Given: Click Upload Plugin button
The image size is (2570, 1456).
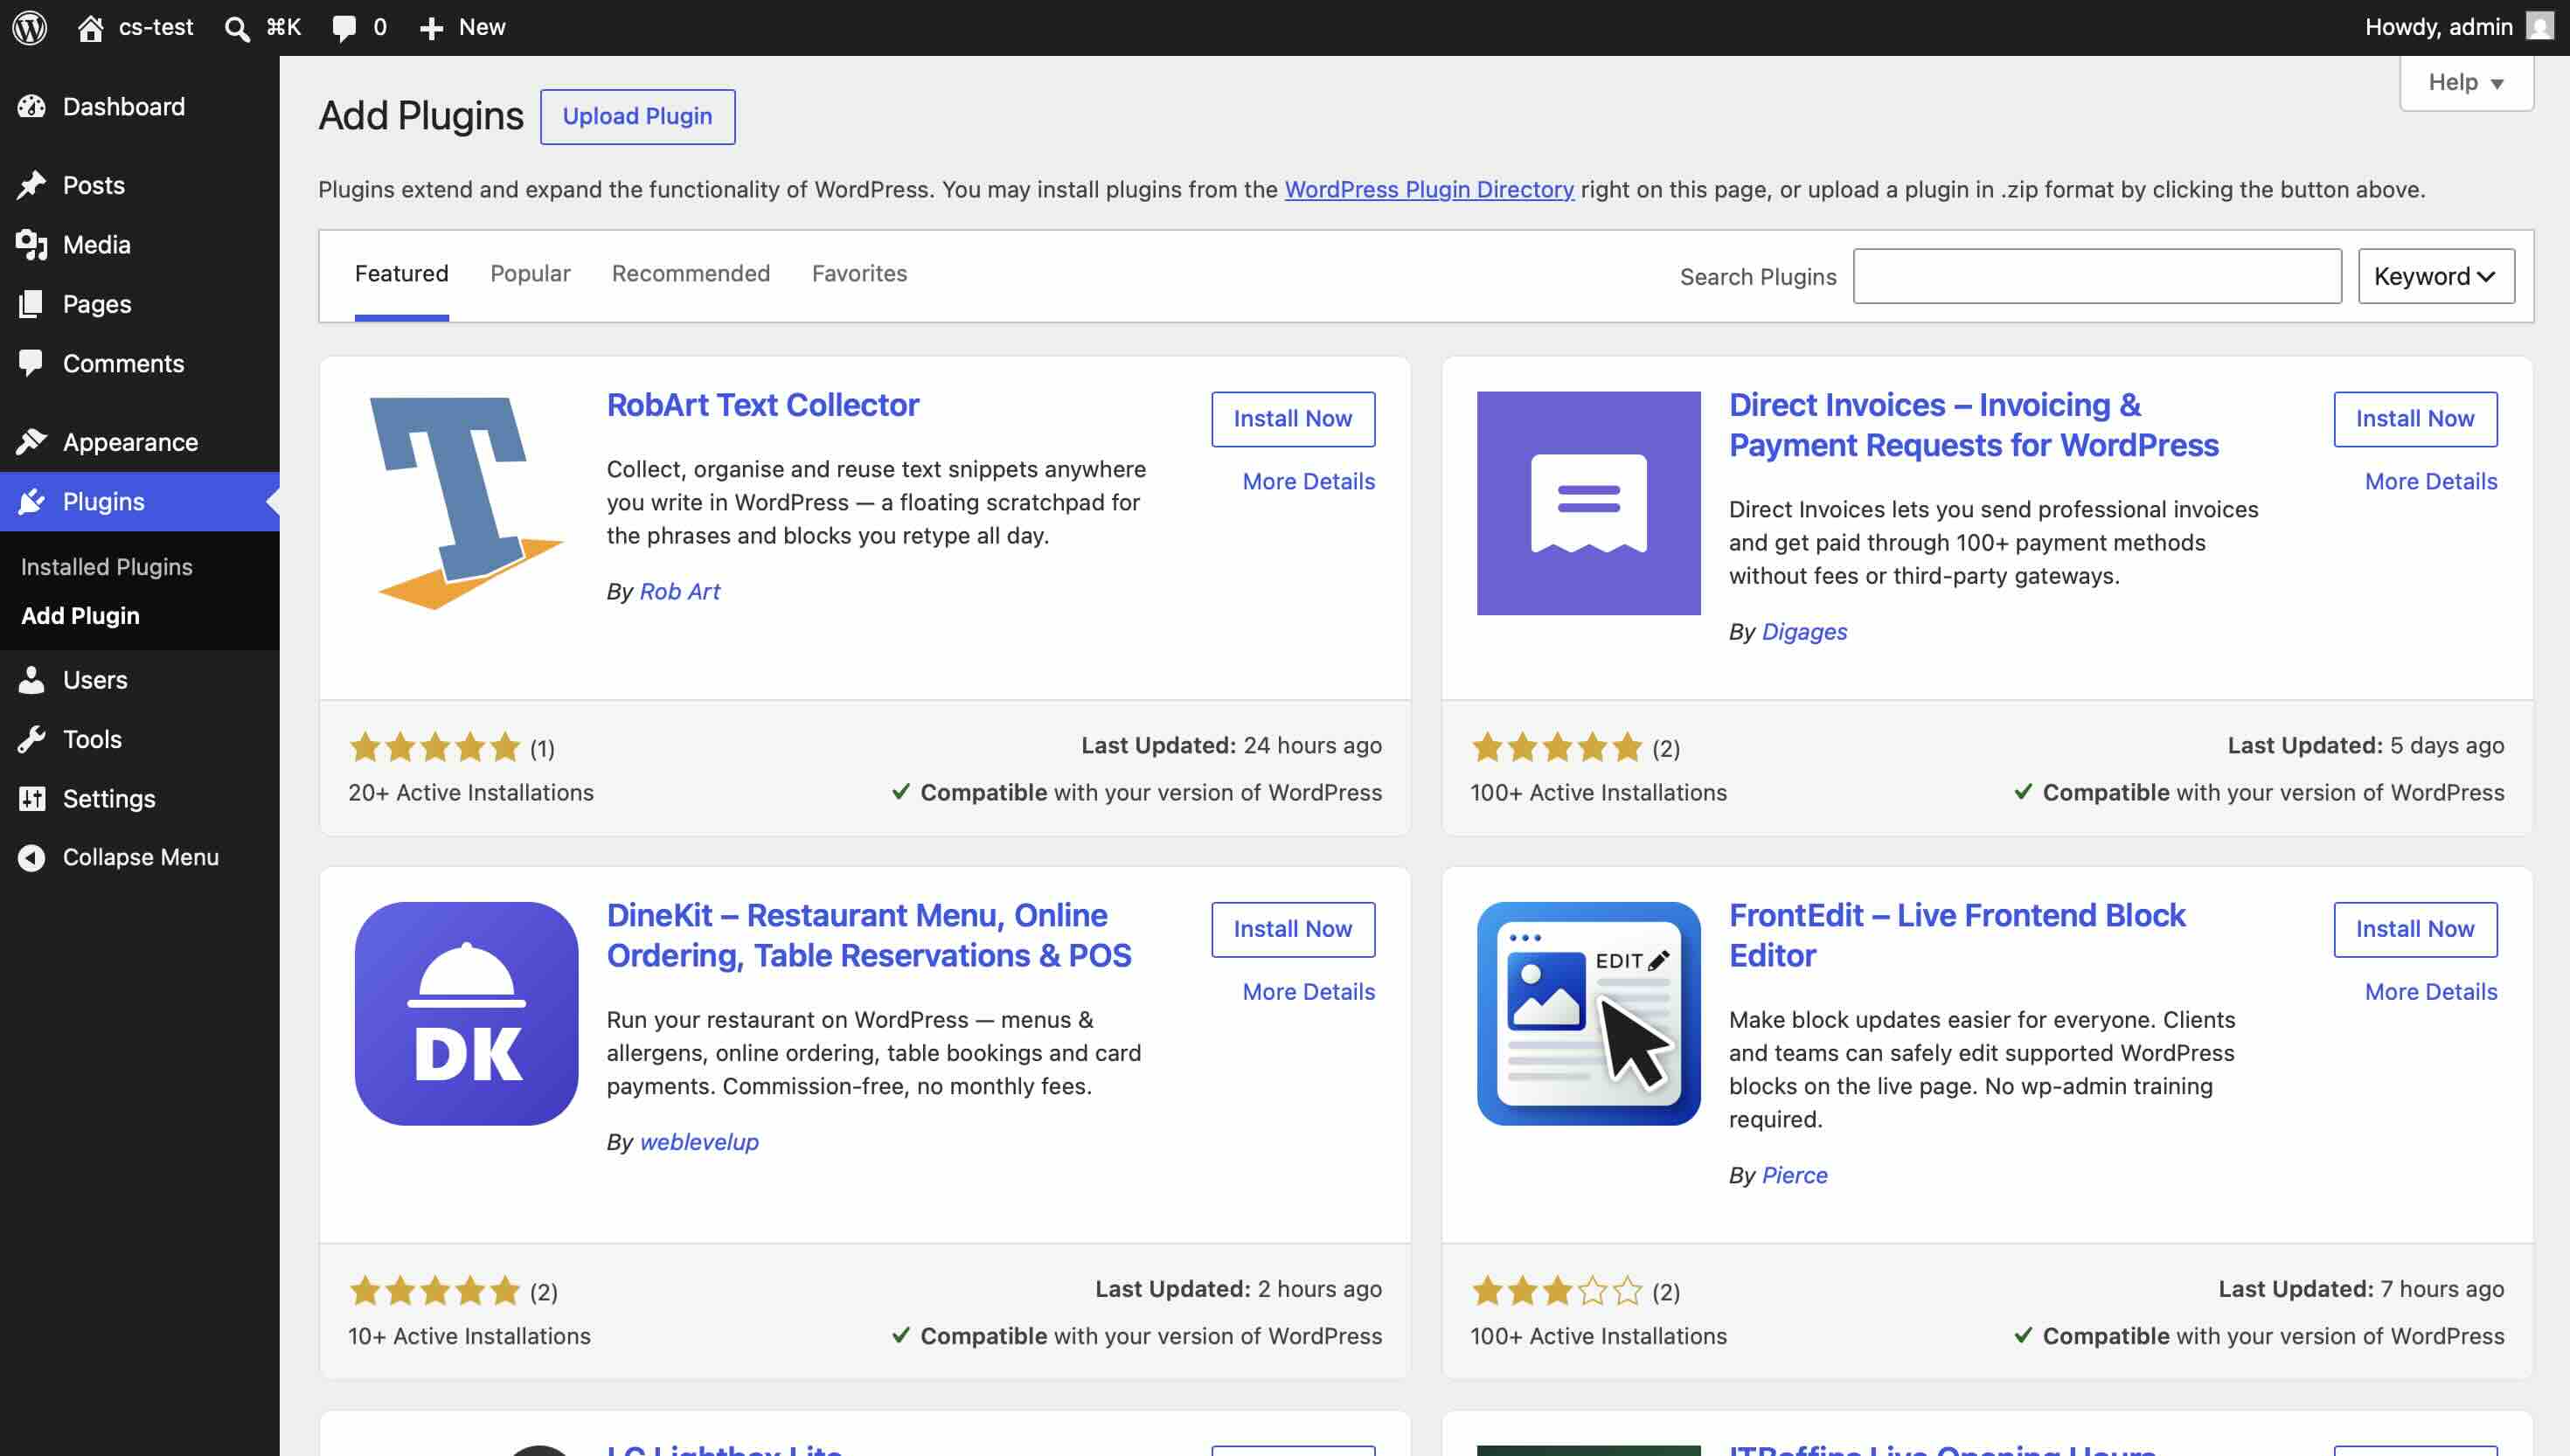Looking at the screenshot, I should click(x=637, y=117).
